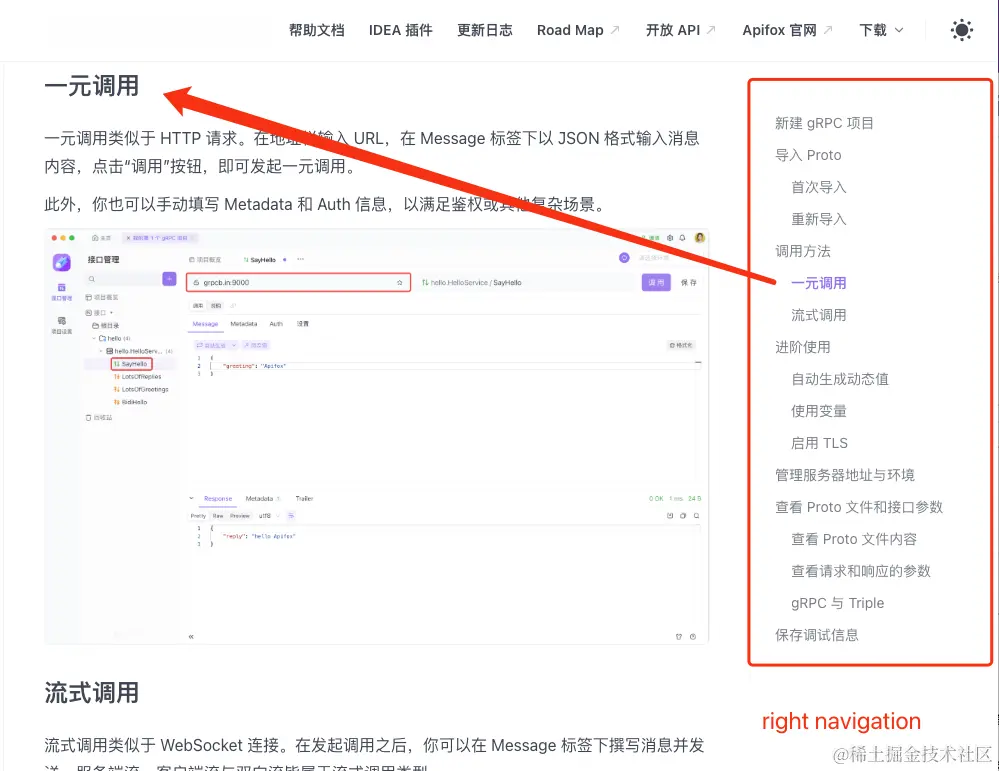Open the Message request tab

click(205, 324)
